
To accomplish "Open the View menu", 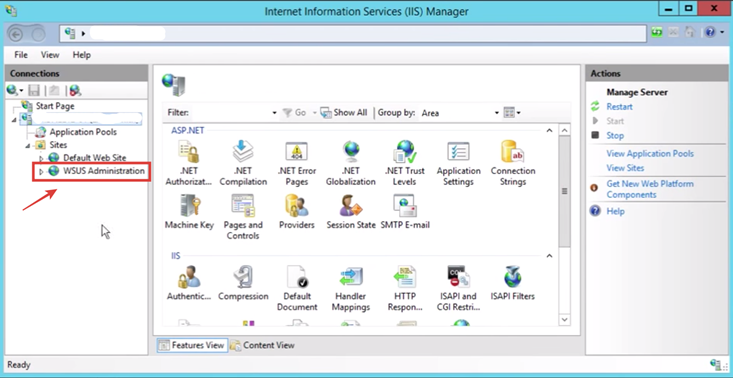I will point(50,55).
